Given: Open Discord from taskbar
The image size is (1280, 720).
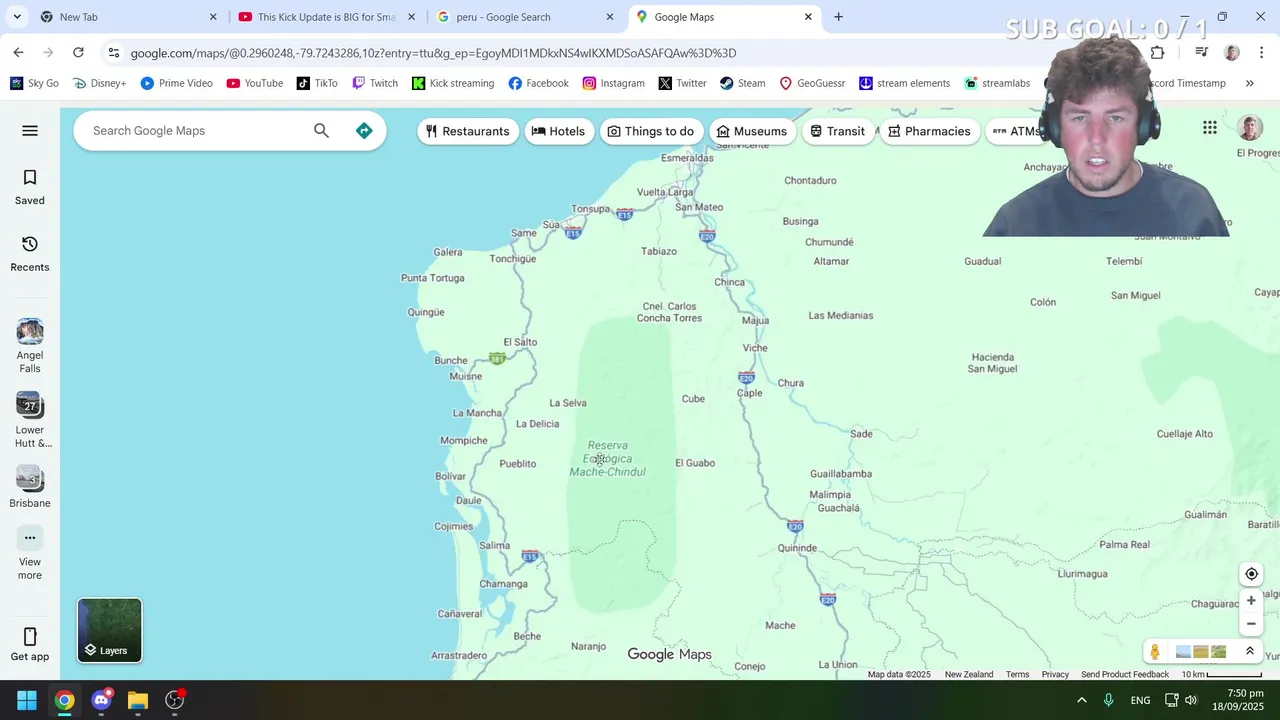Looking at the screenshot, I should point(101,700).
